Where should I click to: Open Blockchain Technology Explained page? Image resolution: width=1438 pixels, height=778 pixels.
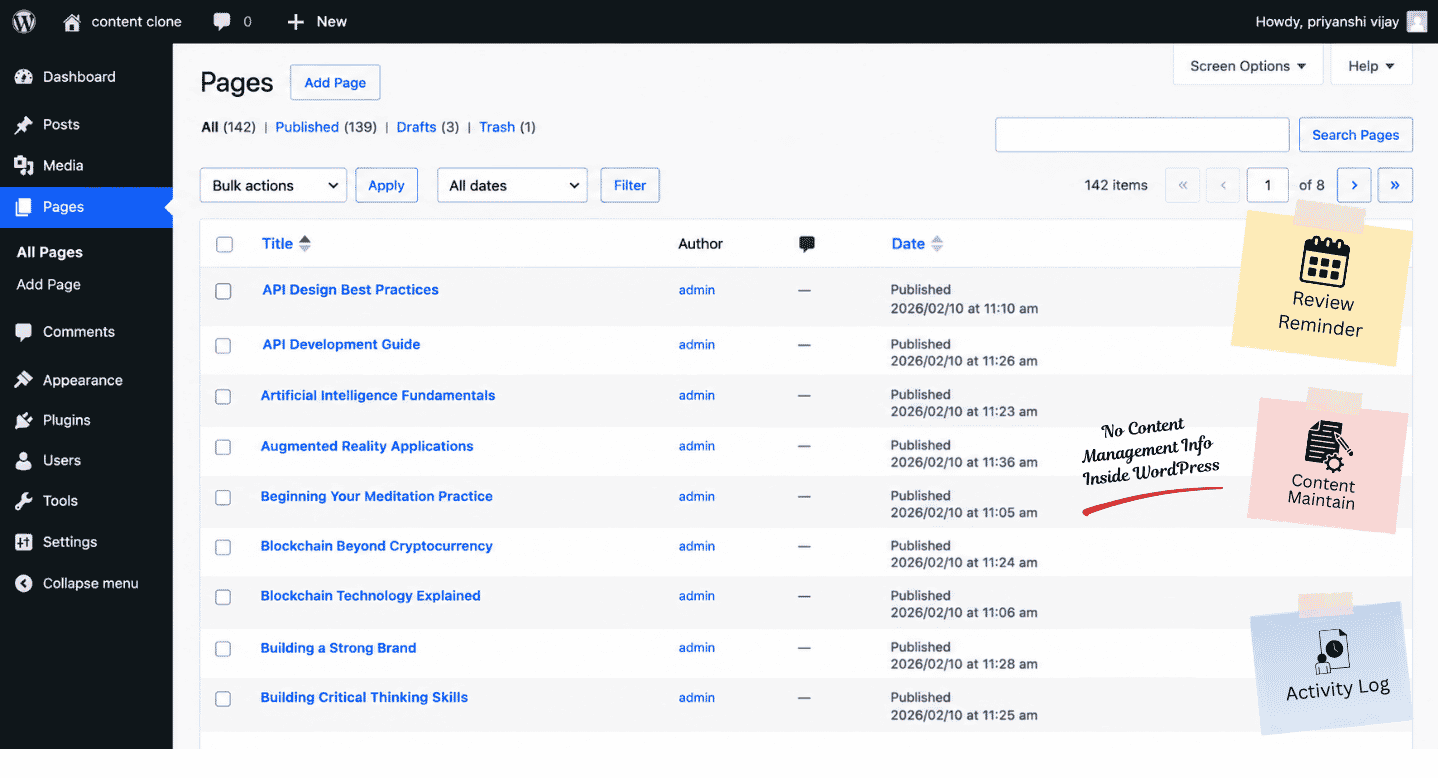(x=370, y=596)
